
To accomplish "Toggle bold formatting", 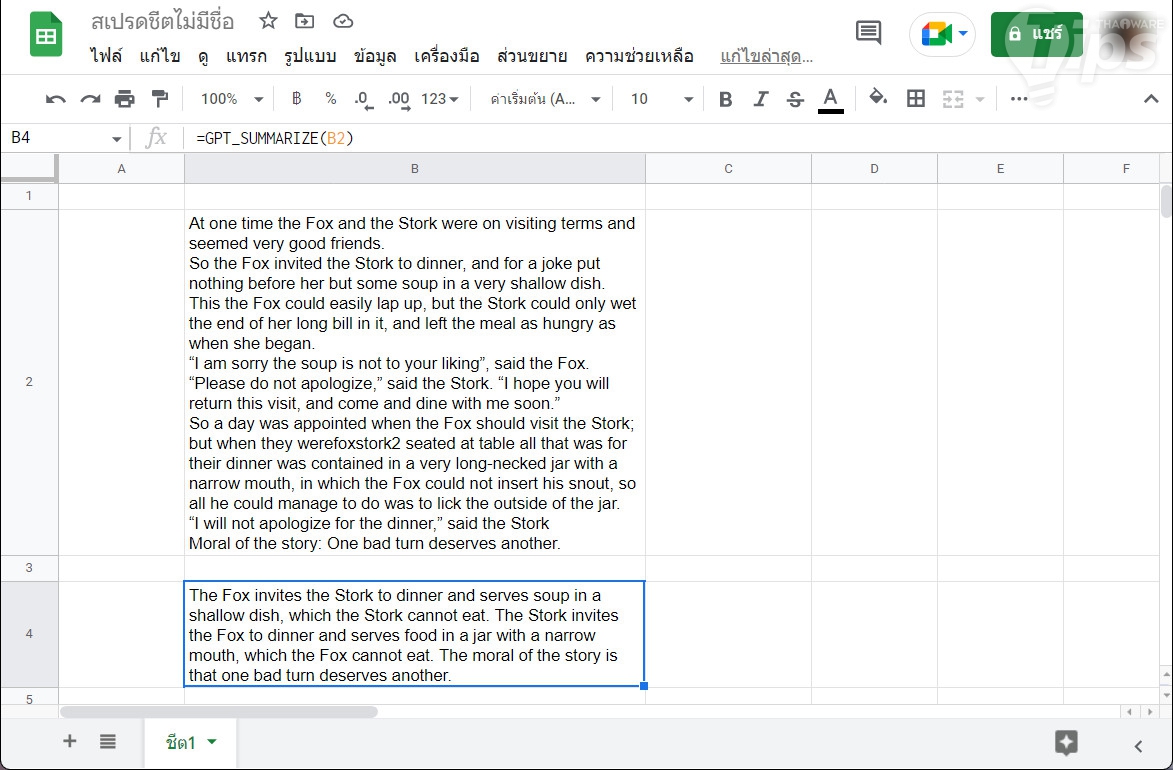I will click(726, 99).
